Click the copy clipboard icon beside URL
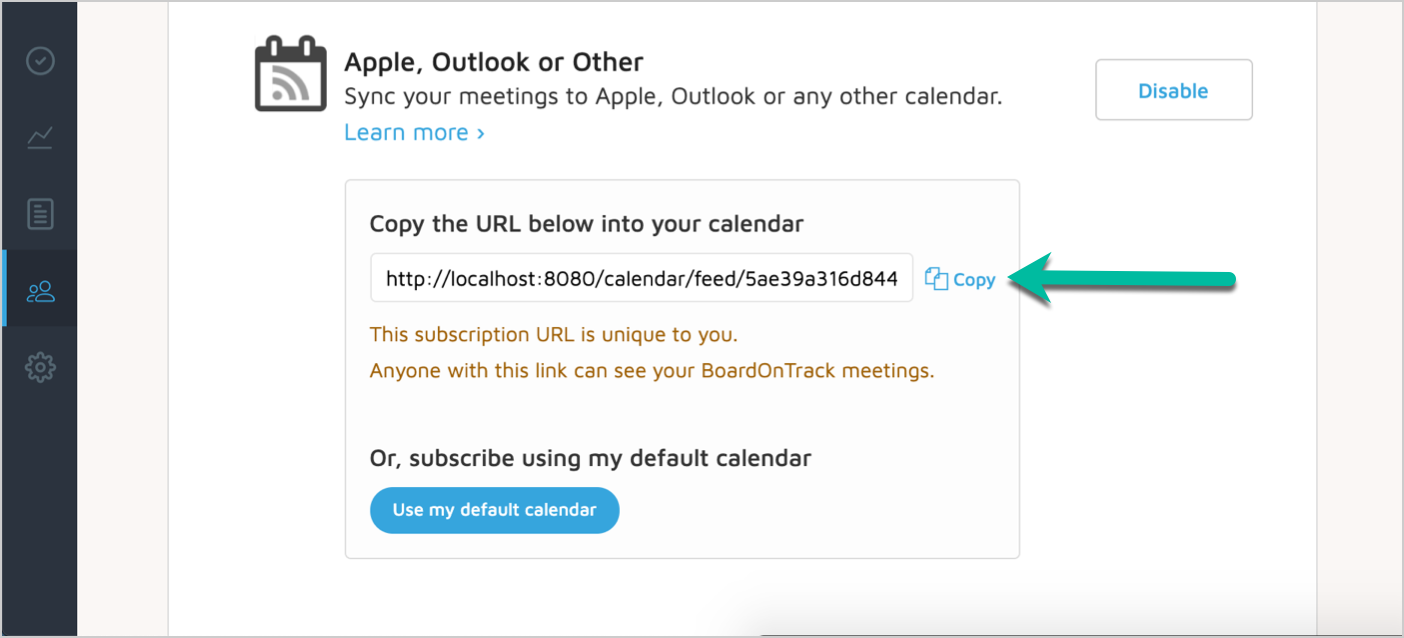This screenshot has width=1404, height=638. click(936, 280)
